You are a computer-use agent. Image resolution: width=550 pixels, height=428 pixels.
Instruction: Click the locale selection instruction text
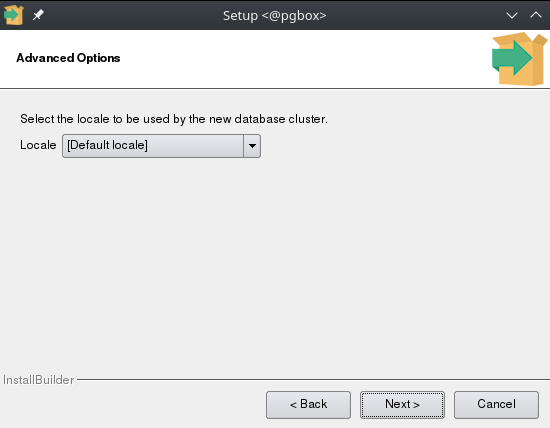pos(174,119)
